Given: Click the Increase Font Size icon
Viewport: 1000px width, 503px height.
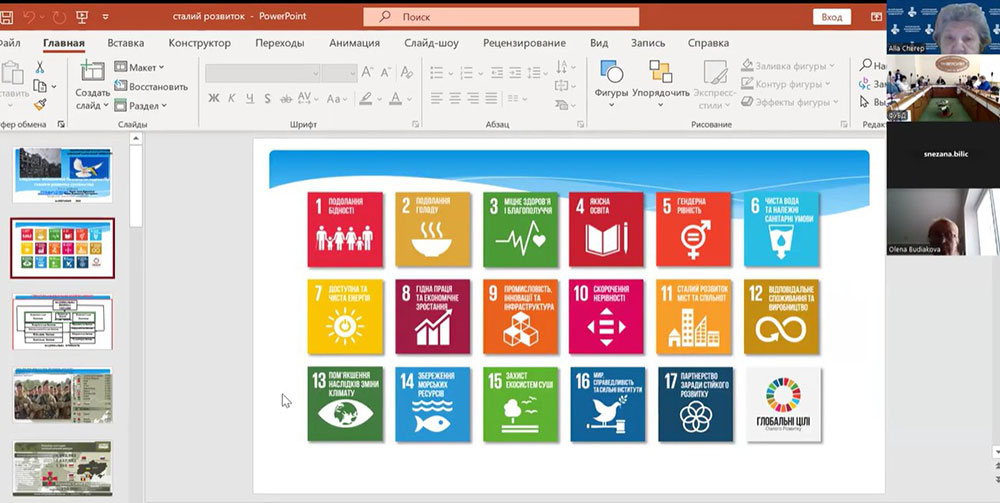Looking at the screenshot, I should tap(368, 73).
